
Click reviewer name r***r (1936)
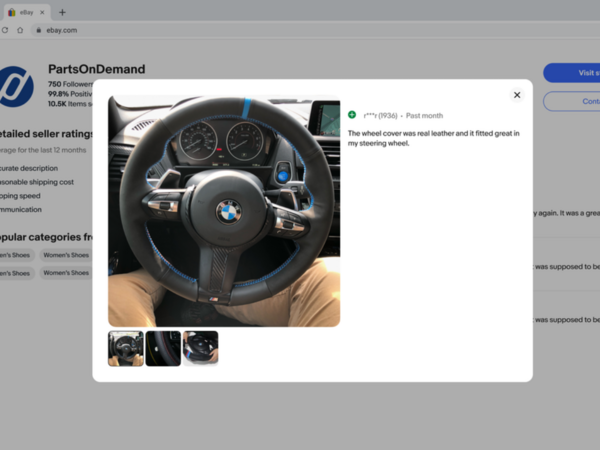[380, 116]
